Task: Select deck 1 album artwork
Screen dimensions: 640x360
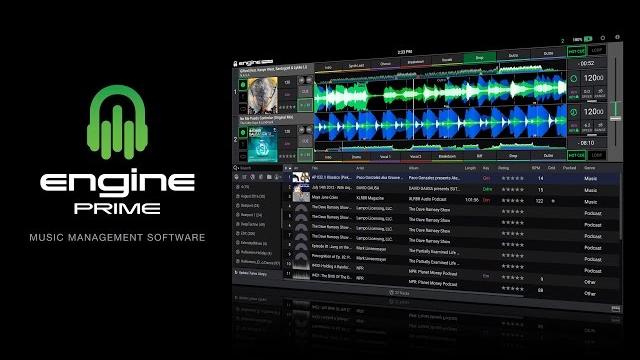Action: [x=262, y=96]
